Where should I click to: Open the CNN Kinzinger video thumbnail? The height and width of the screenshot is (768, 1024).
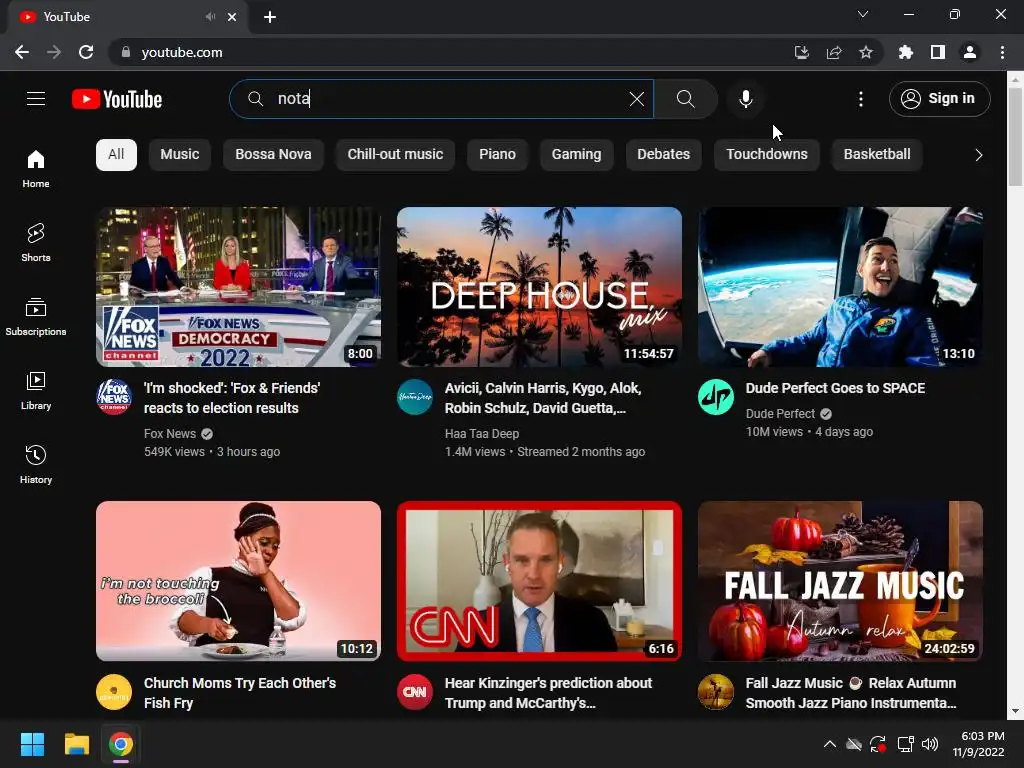[x=539, y=581]
